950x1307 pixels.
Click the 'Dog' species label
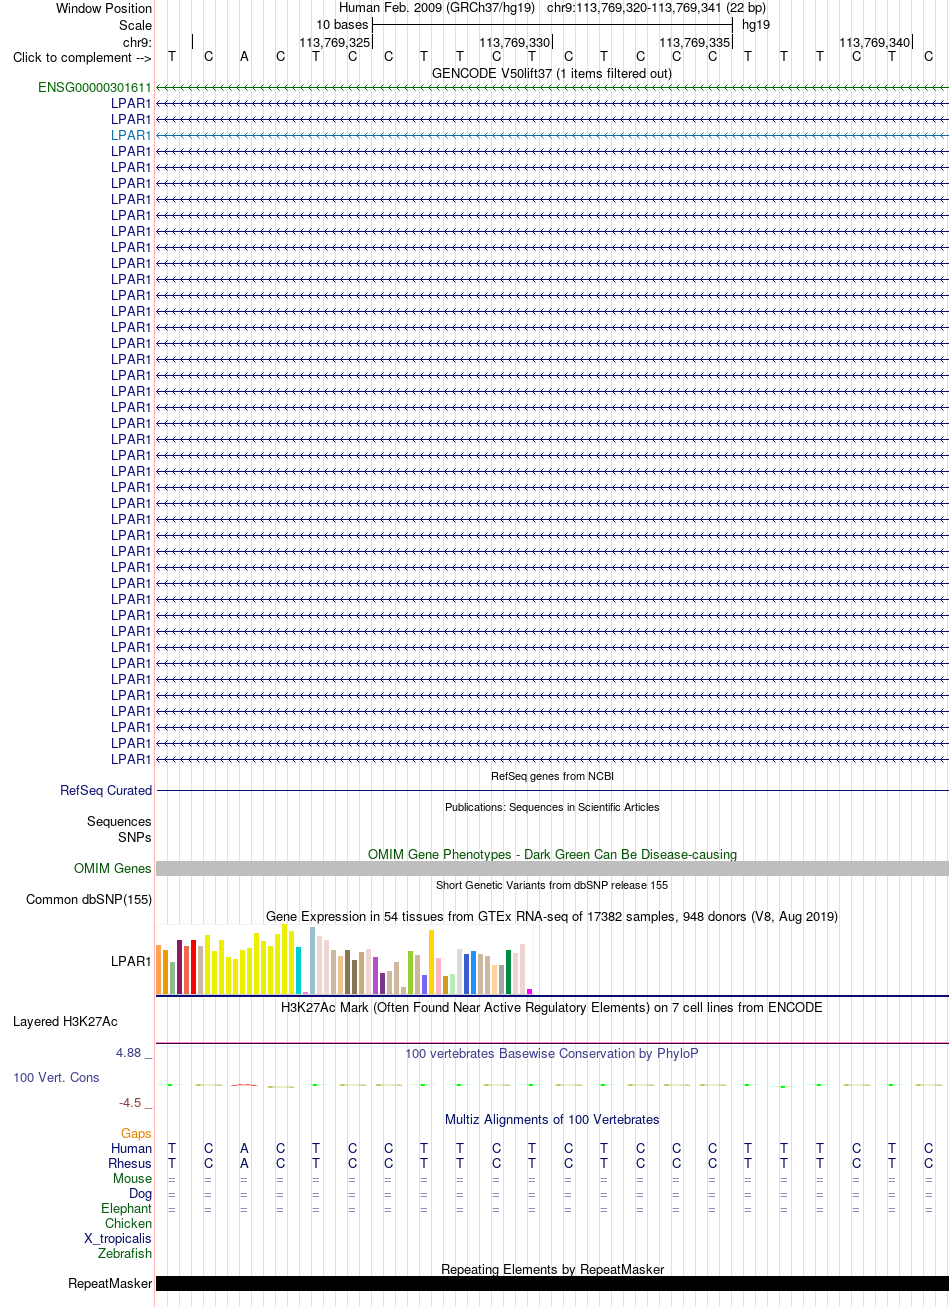click(140, 1193)
